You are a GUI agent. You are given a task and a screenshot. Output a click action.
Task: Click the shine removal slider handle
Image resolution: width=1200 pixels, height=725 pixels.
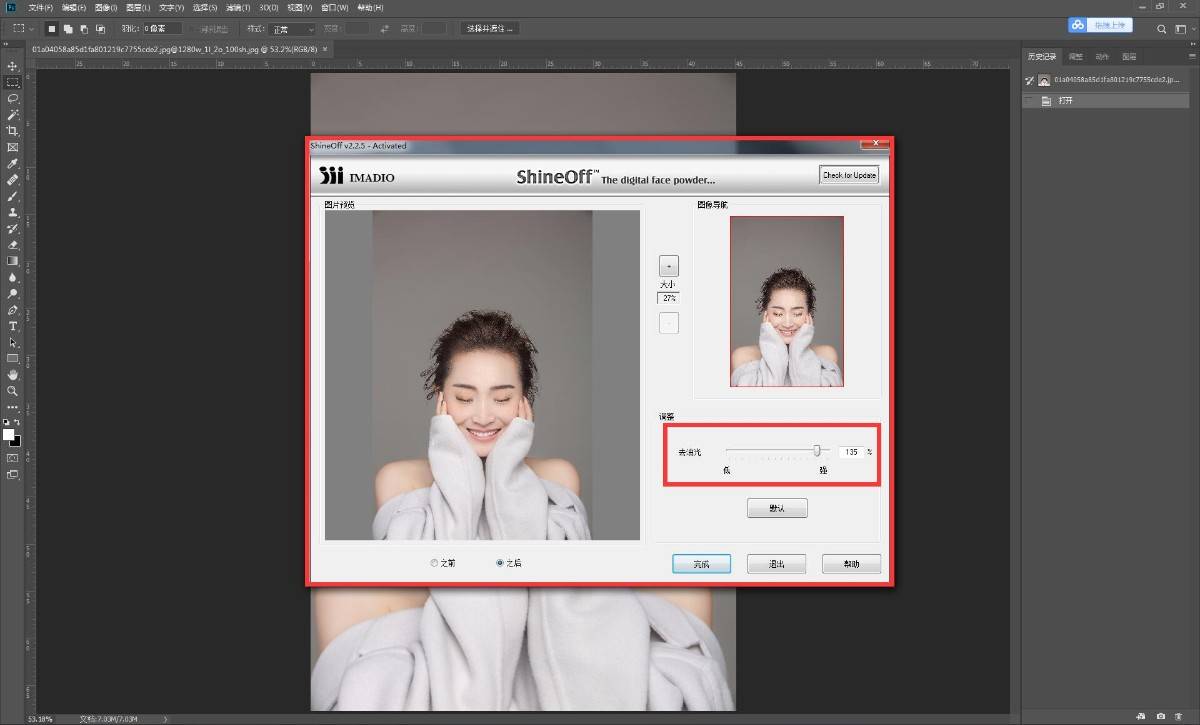pos(817,451)
